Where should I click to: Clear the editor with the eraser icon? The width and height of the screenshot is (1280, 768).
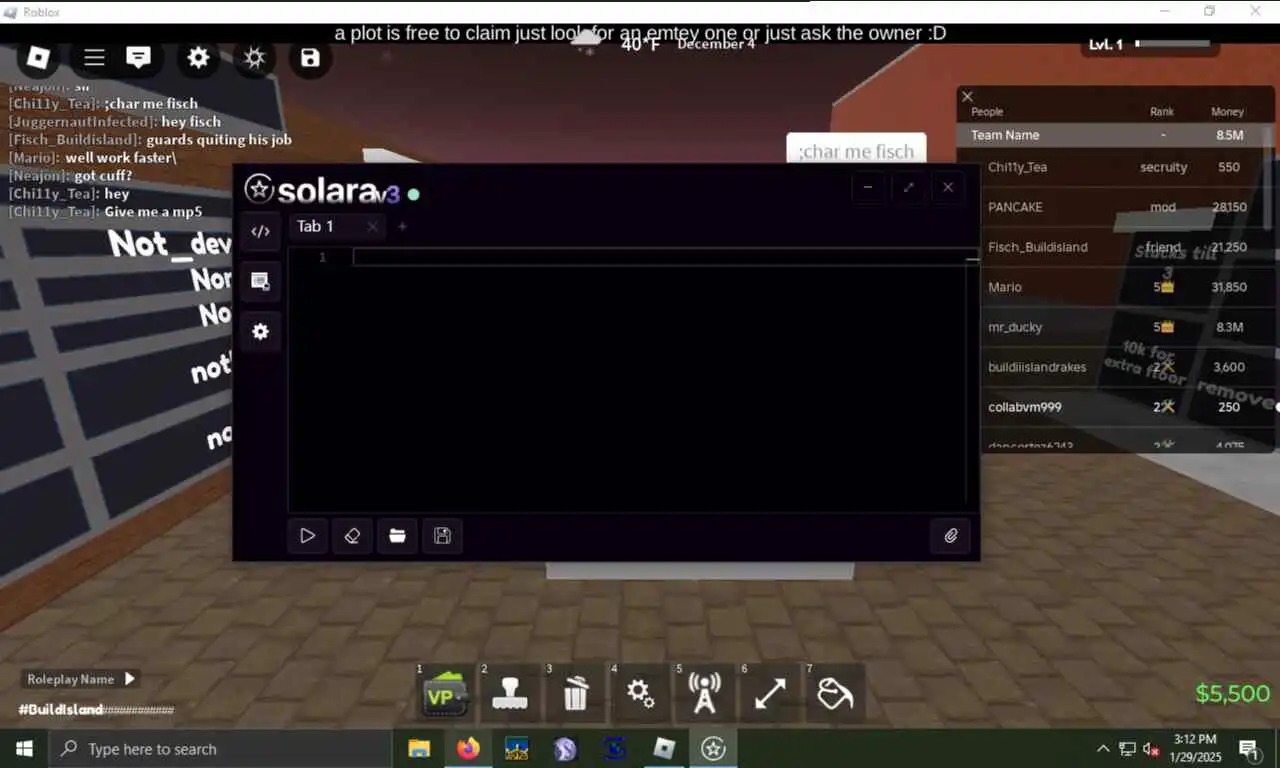coord(352,536)
